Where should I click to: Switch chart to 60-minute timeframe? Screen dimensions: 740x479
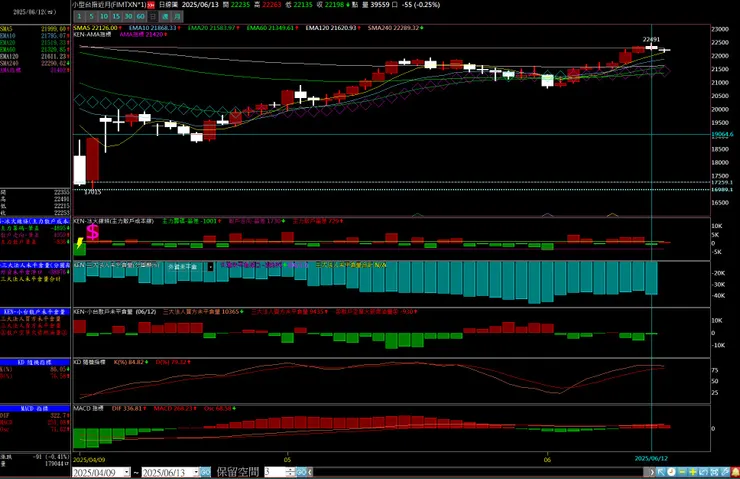[x=141, y=17]
